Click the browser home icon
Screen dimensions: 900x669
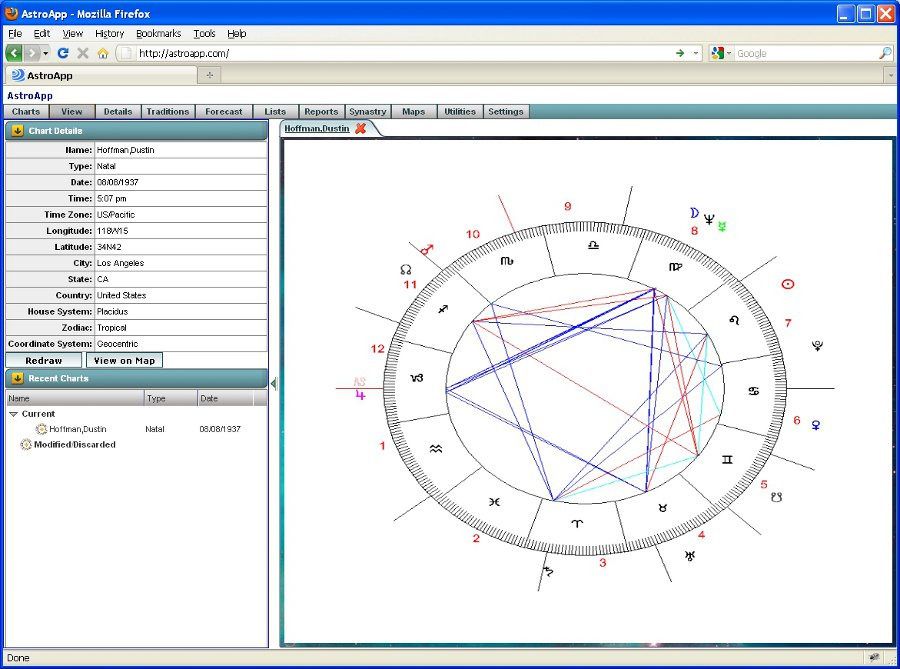pyautogui.click(x=102, y=53)
